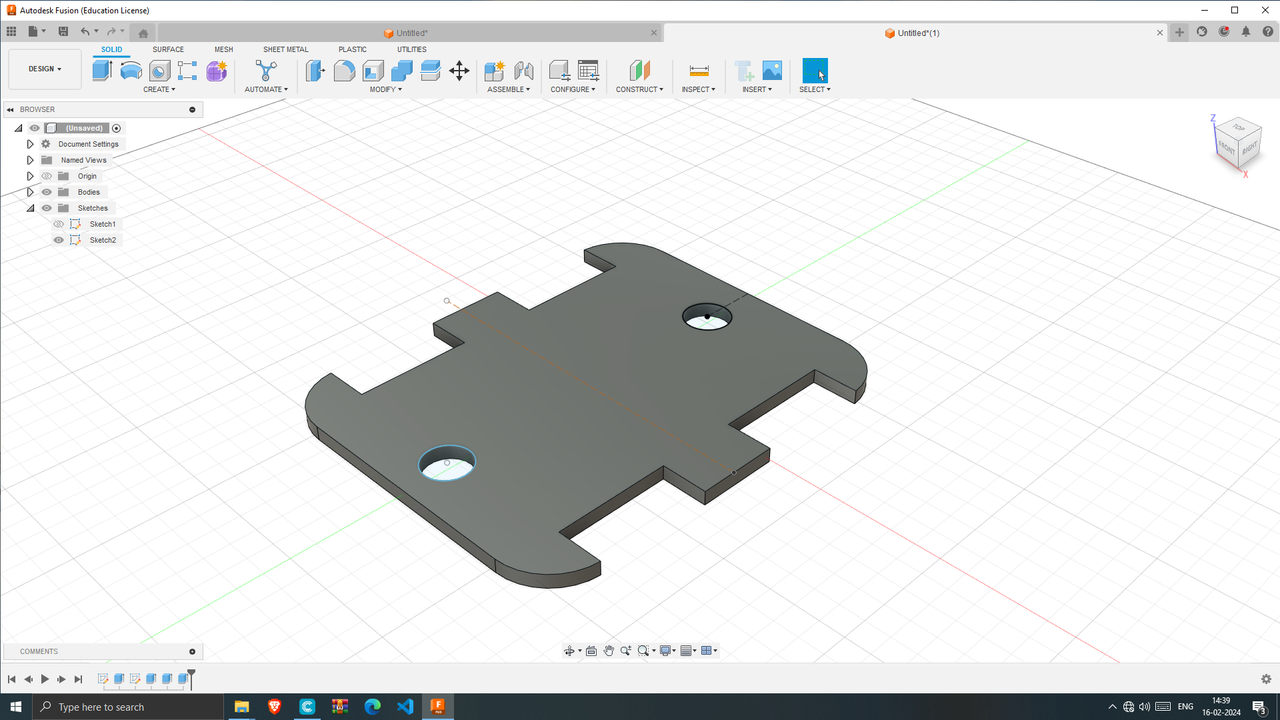Open the Data Panel grid icon
This screenshot has width=1280, height=720.
[x=11, y=32]
